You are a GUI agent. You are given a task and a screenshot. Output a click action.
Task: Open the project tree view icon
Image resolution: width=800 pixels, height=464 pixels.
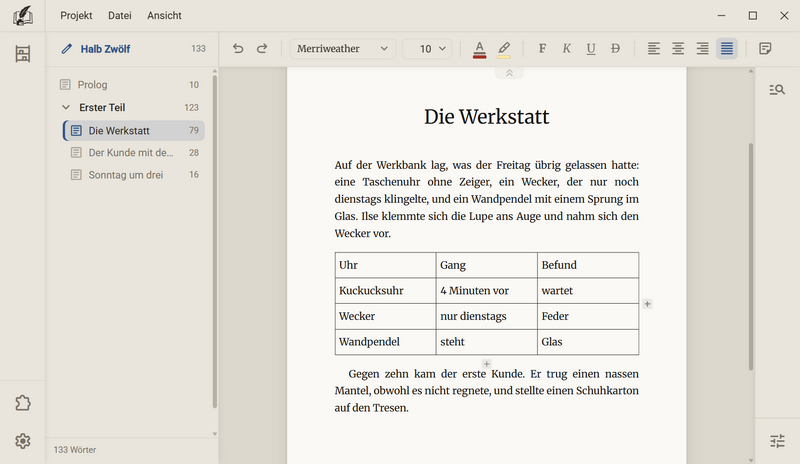[x=22, y=54]
